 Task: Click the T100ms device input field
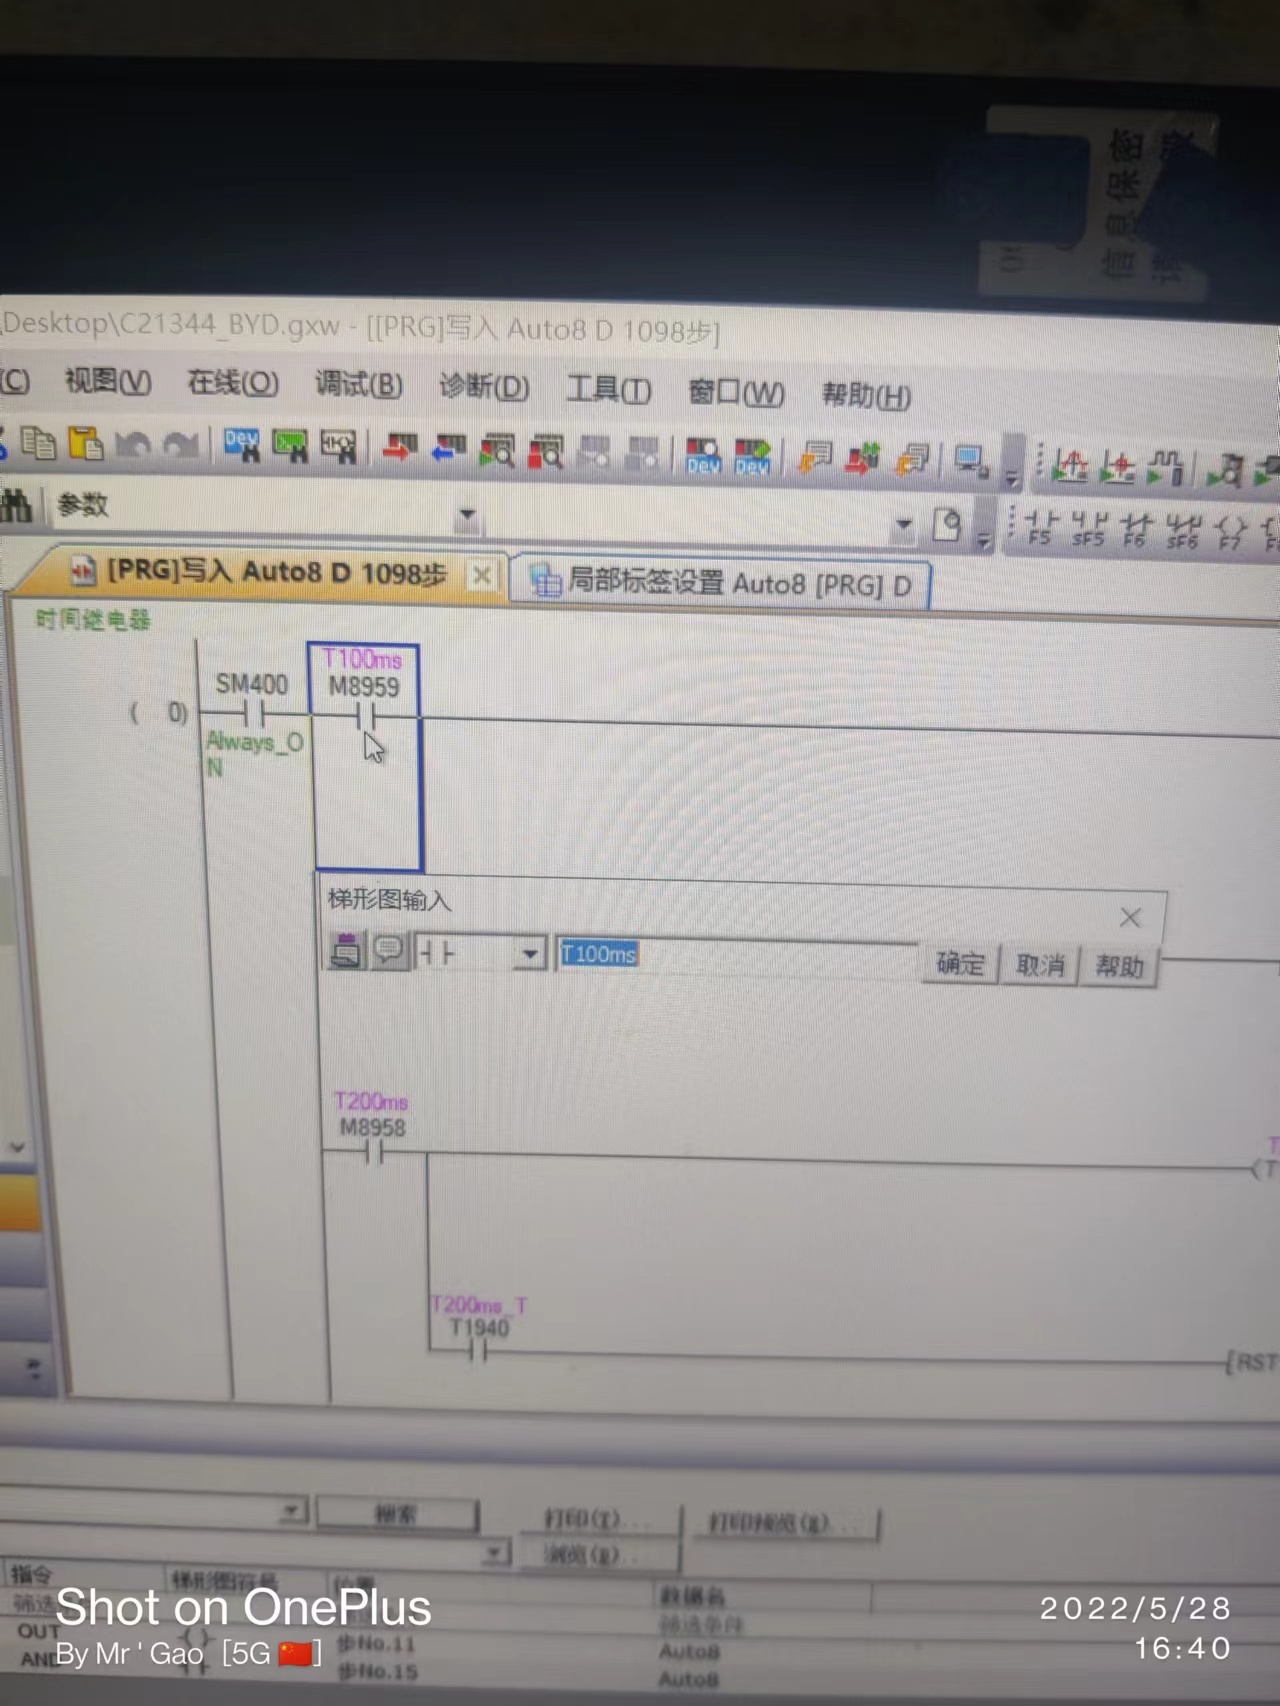(735, 956)
